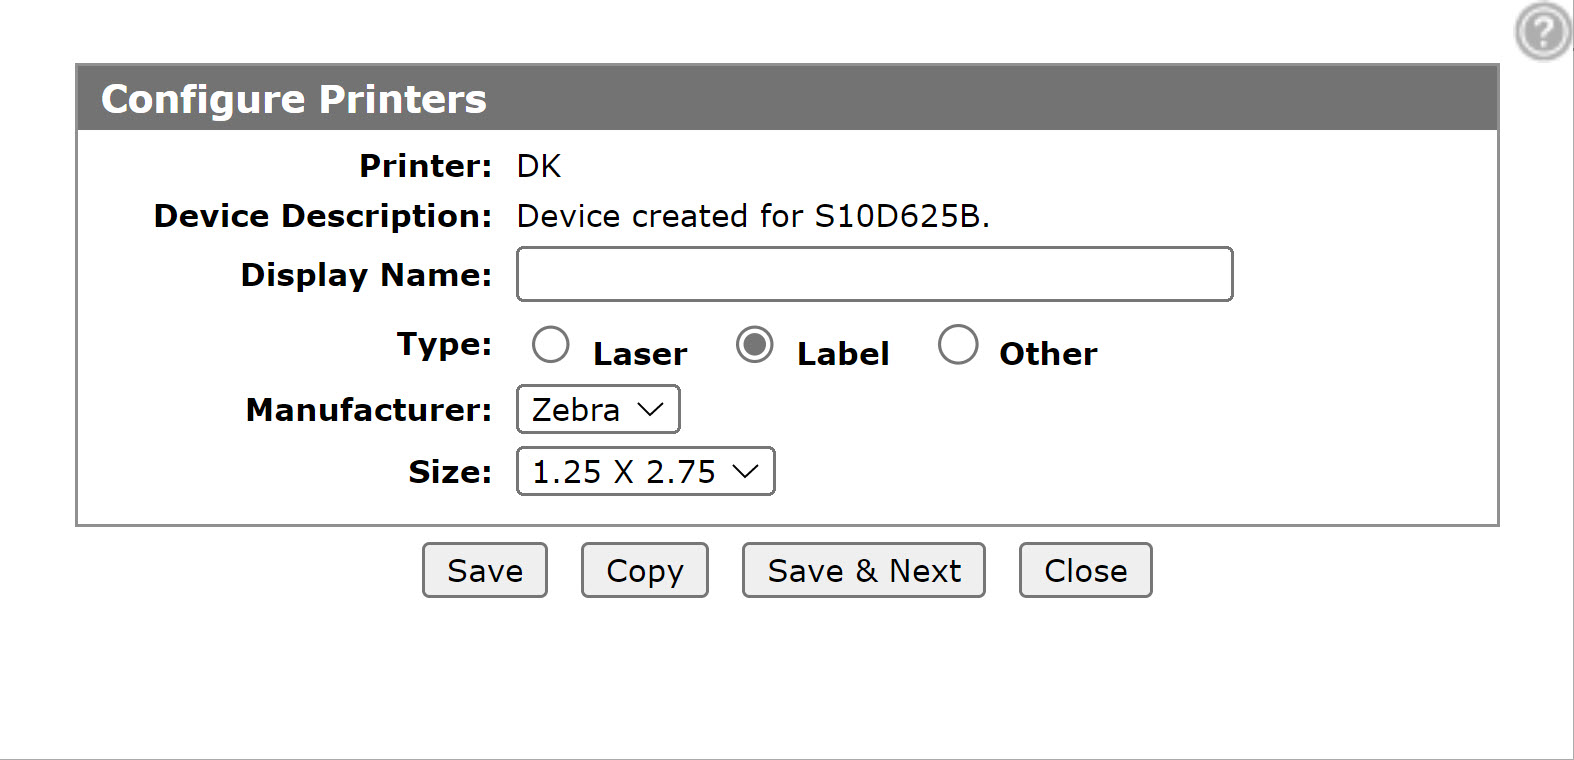Open the Size dropdown showing 1.25 X 2.75
The height and width of the screenshot is (760, 1574).
pos(645,472)
